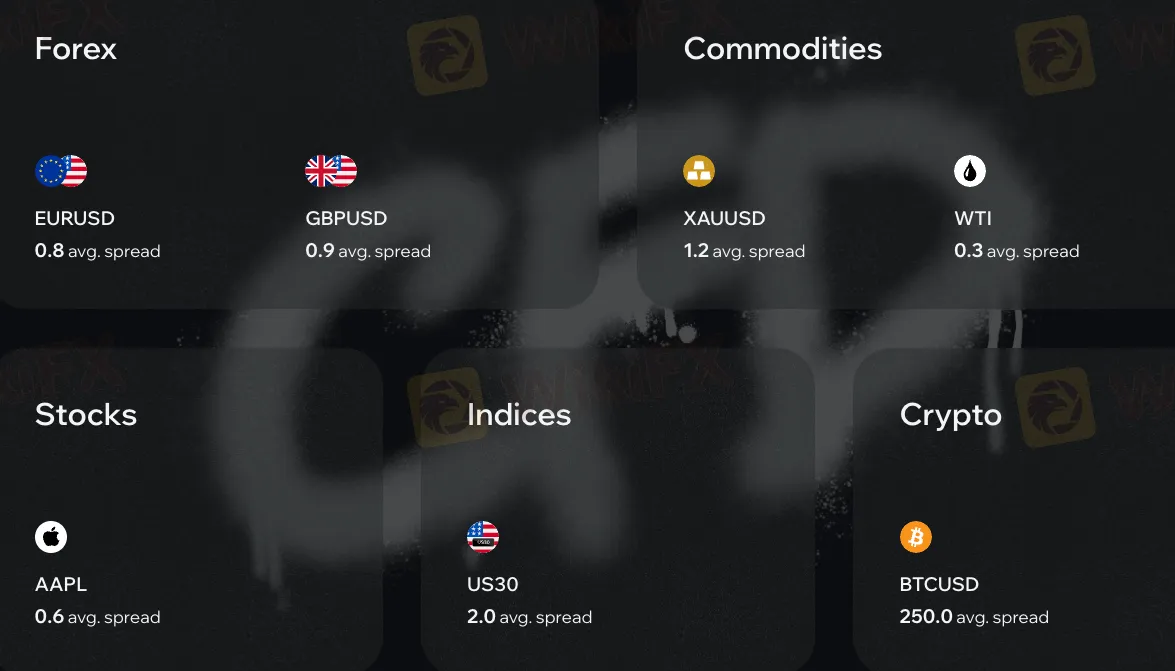Click the GBPUSD flag pair icon
The image size is (1175, 671).
tap(331, 172)
